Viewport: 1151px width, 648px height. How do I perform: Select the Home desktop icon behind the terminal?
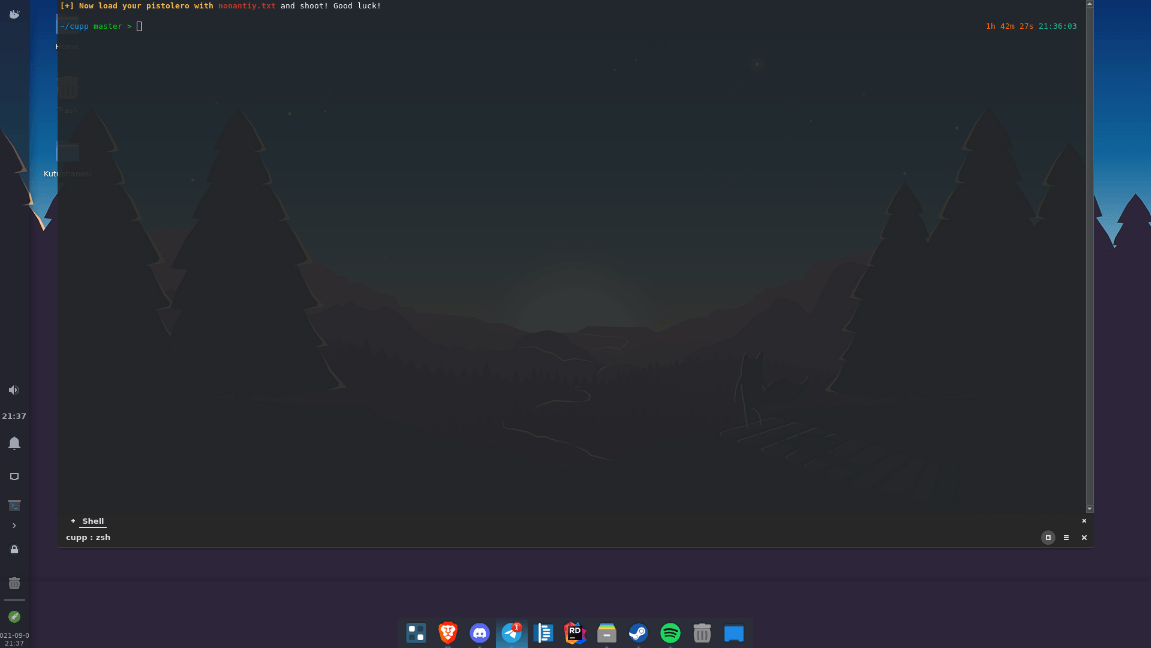click(x=67, y=32)
